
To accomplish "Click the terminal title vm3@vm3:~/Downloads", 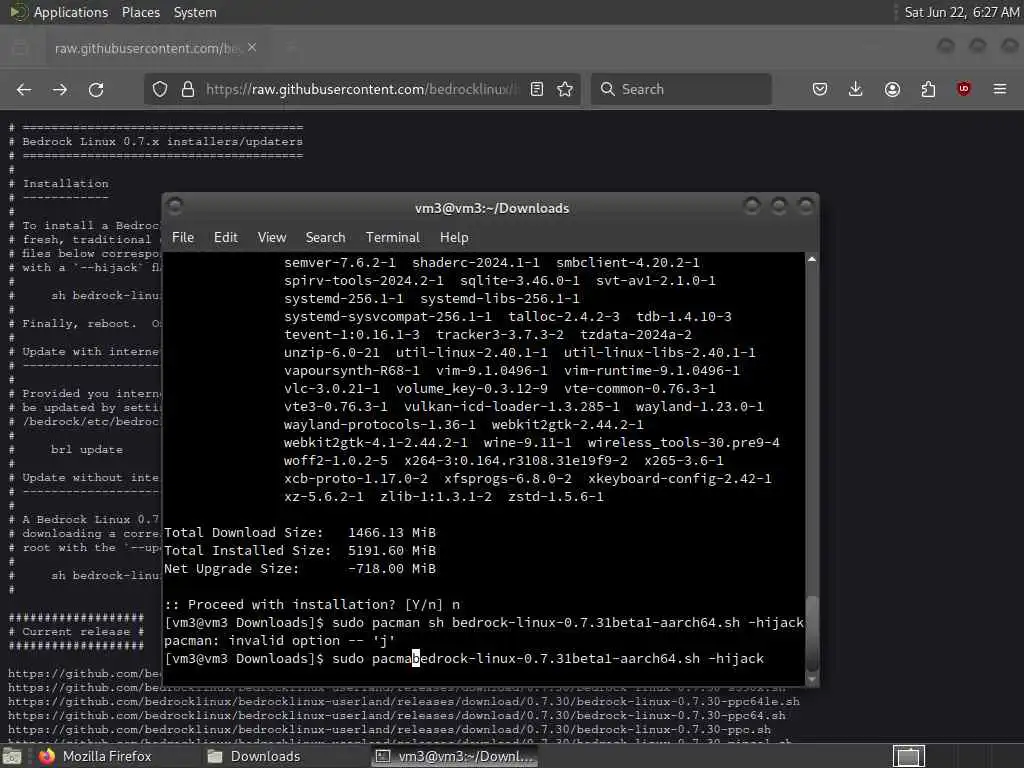I will pos(492,208).
